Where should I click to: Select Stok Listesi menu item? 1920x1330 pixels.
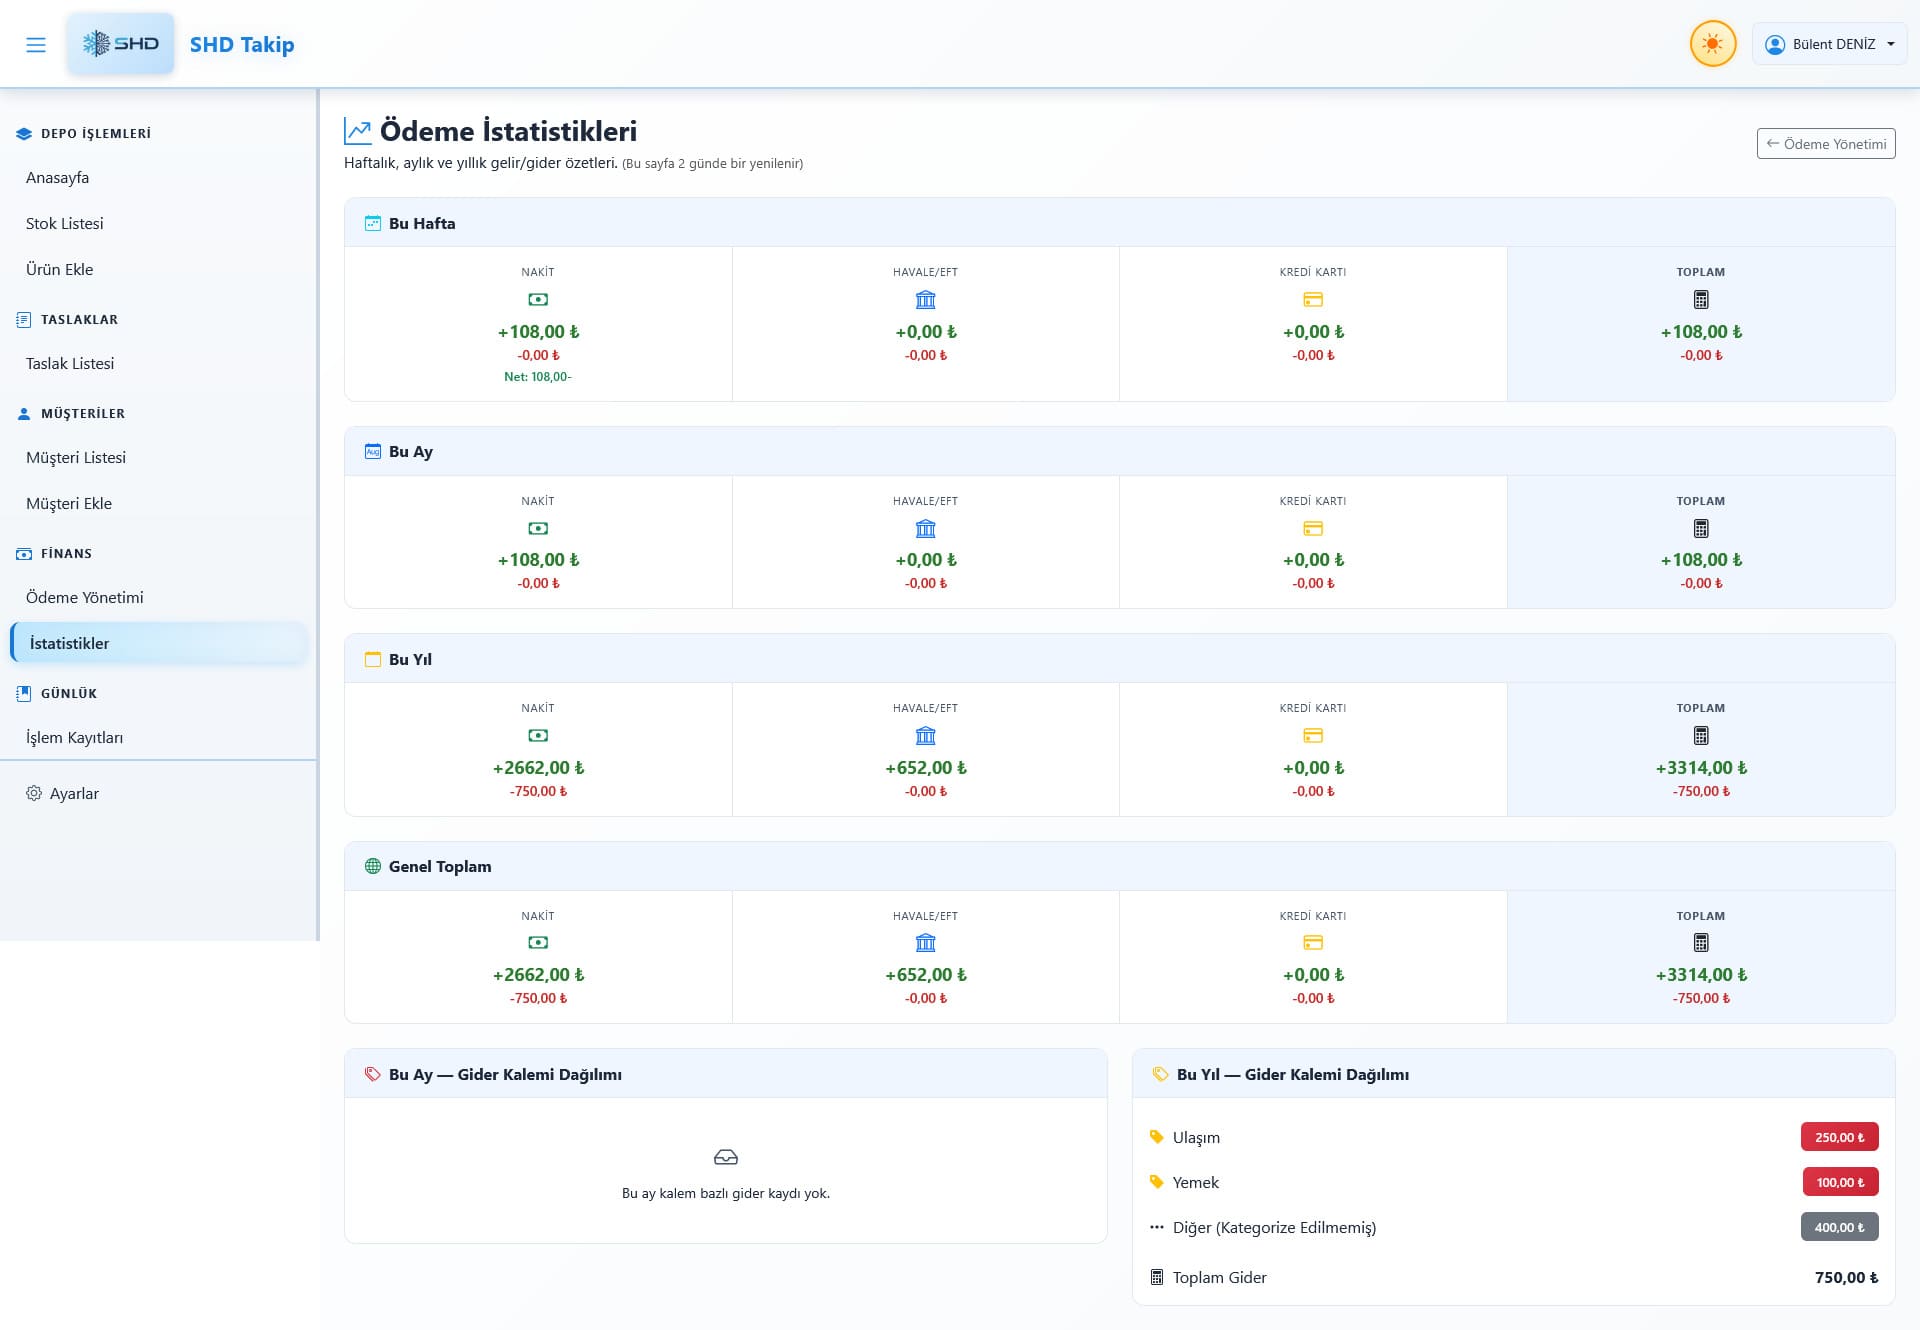pyautogui.click(x=65, y=224)
